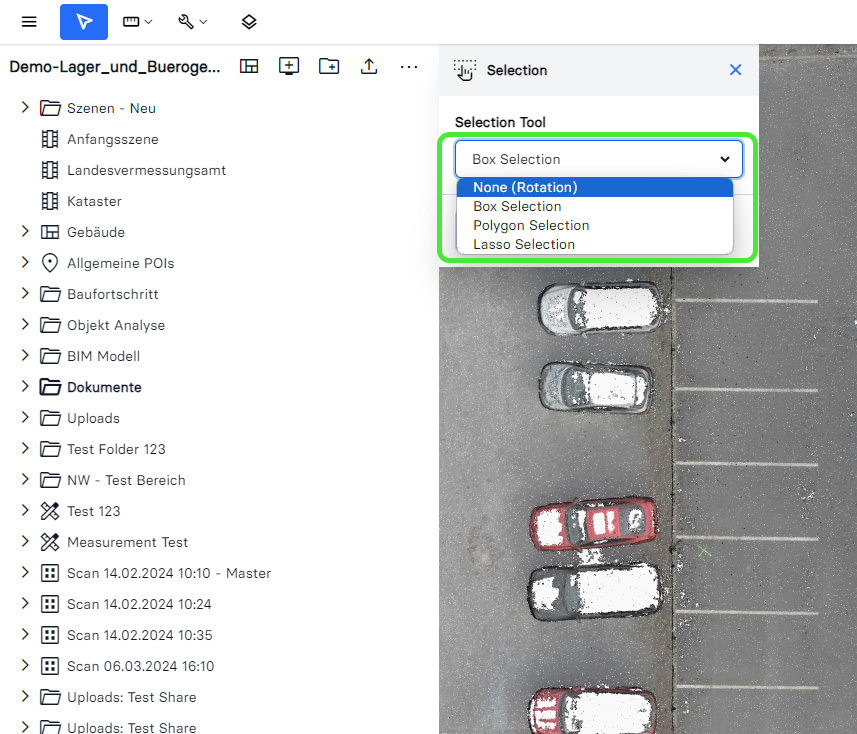Open the hamburger main menu
The image size is (857, 734).
29,22
